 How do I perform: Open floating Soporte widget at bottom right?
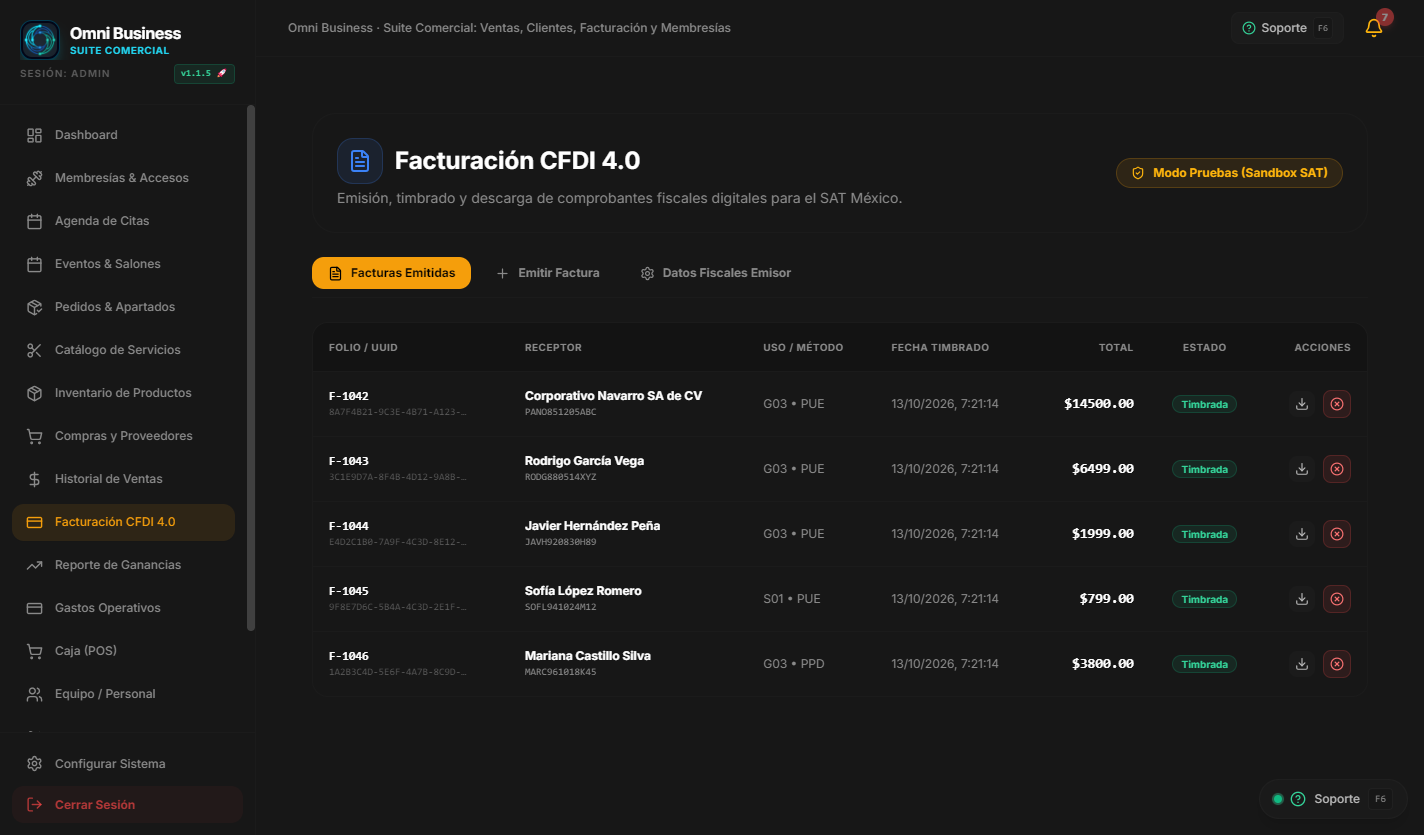(x=1333, y=799)
